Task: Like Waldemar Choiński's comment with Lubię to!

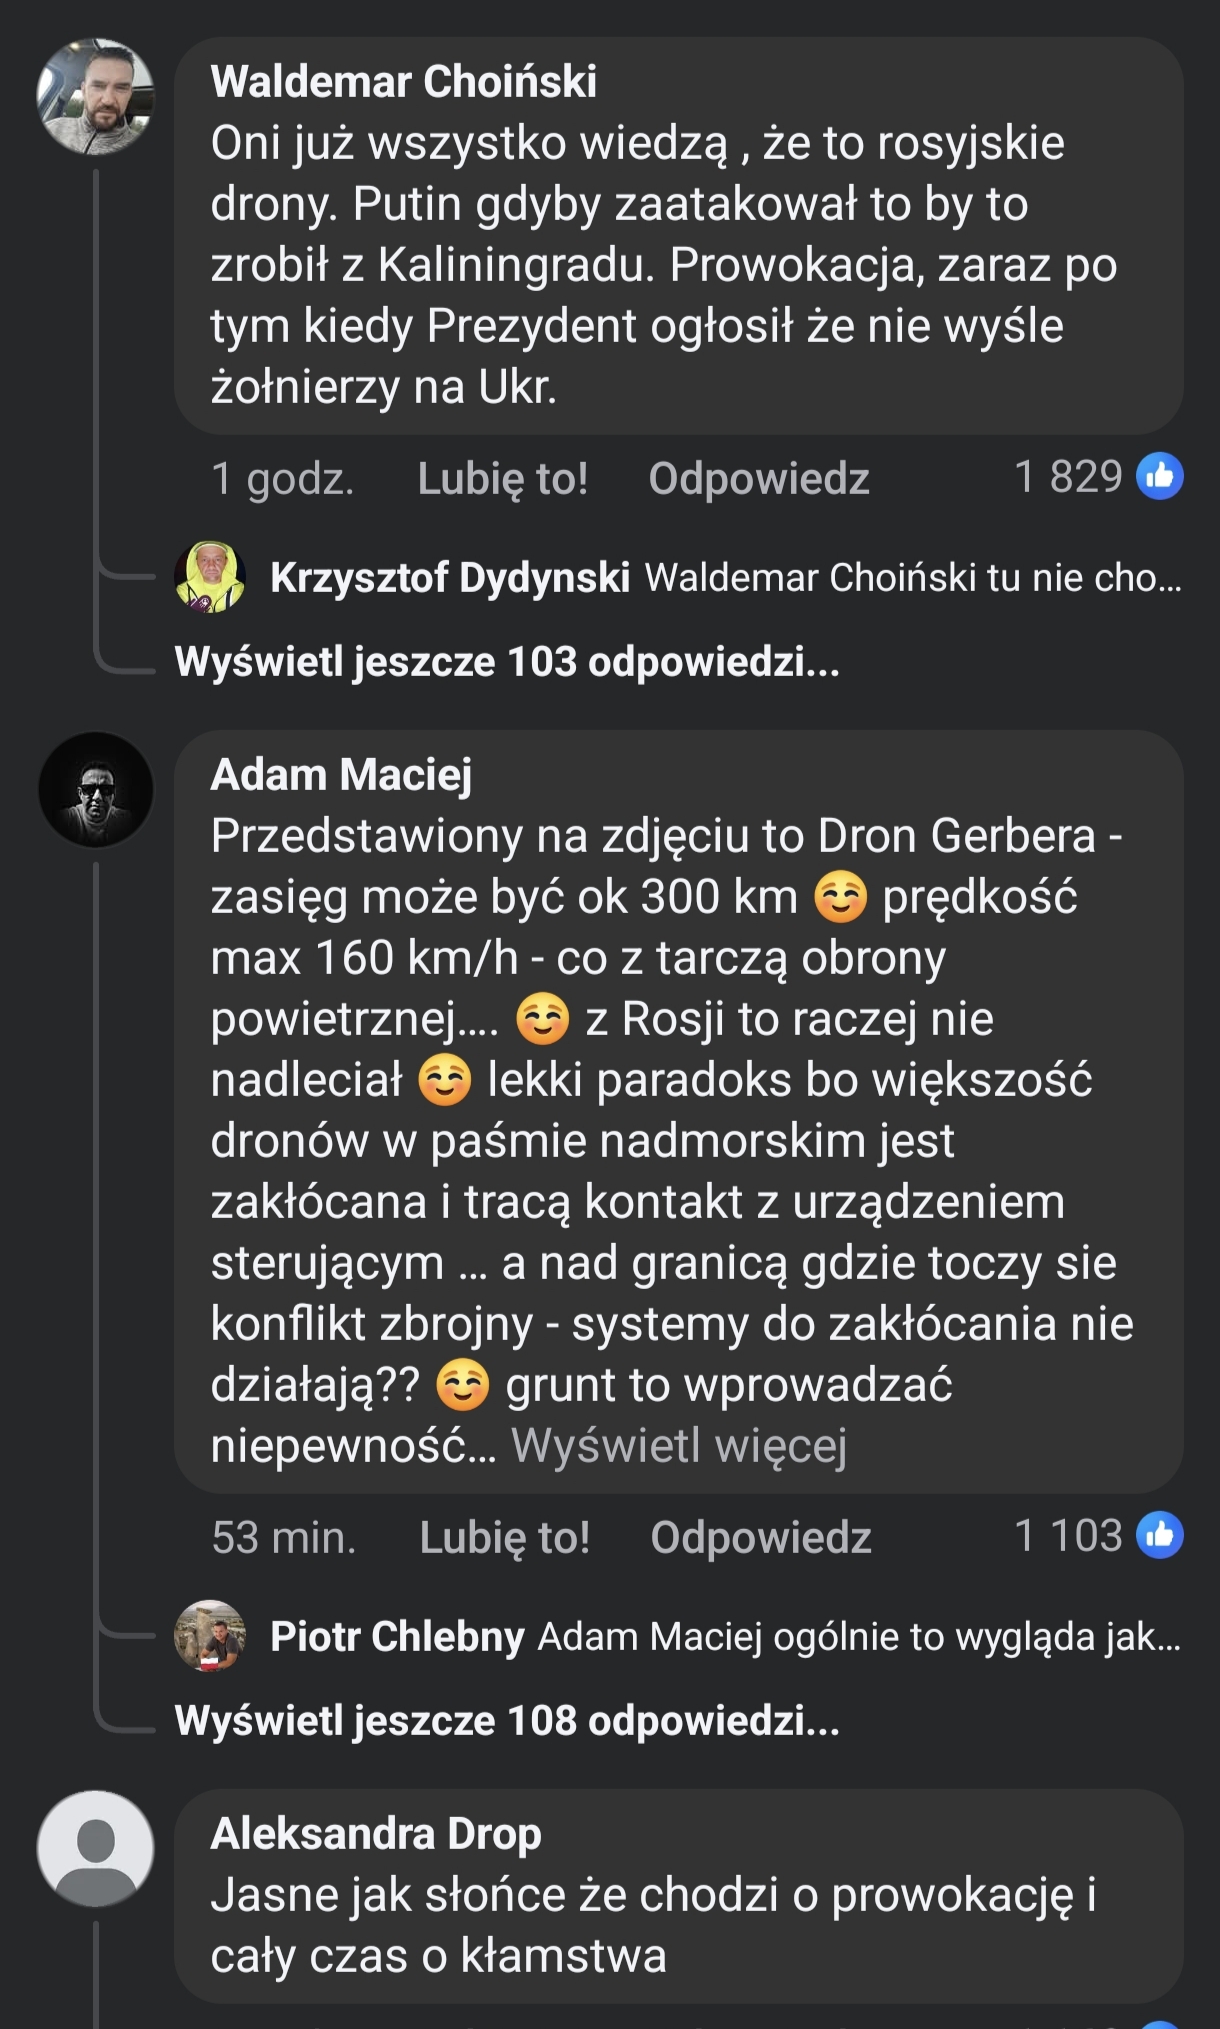Action: [x=502, y=479]
